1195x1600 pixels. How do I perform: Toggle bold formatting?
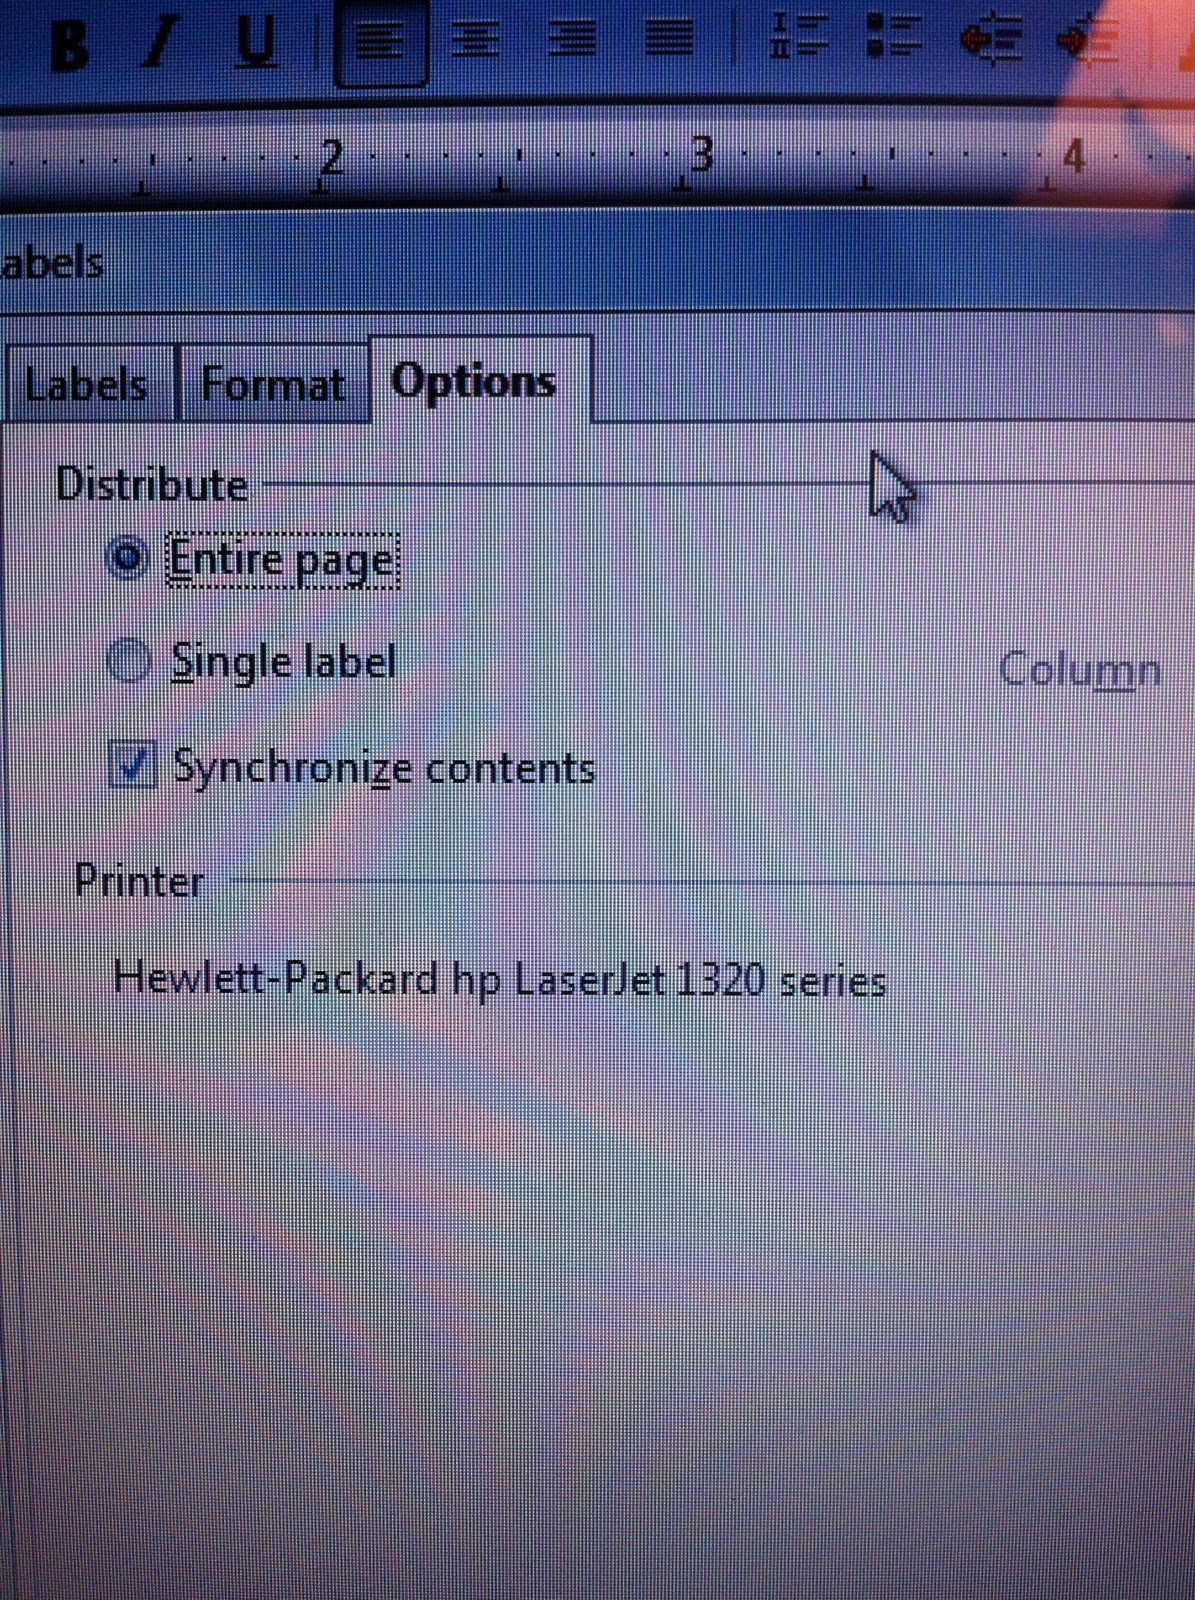point(69,44)
